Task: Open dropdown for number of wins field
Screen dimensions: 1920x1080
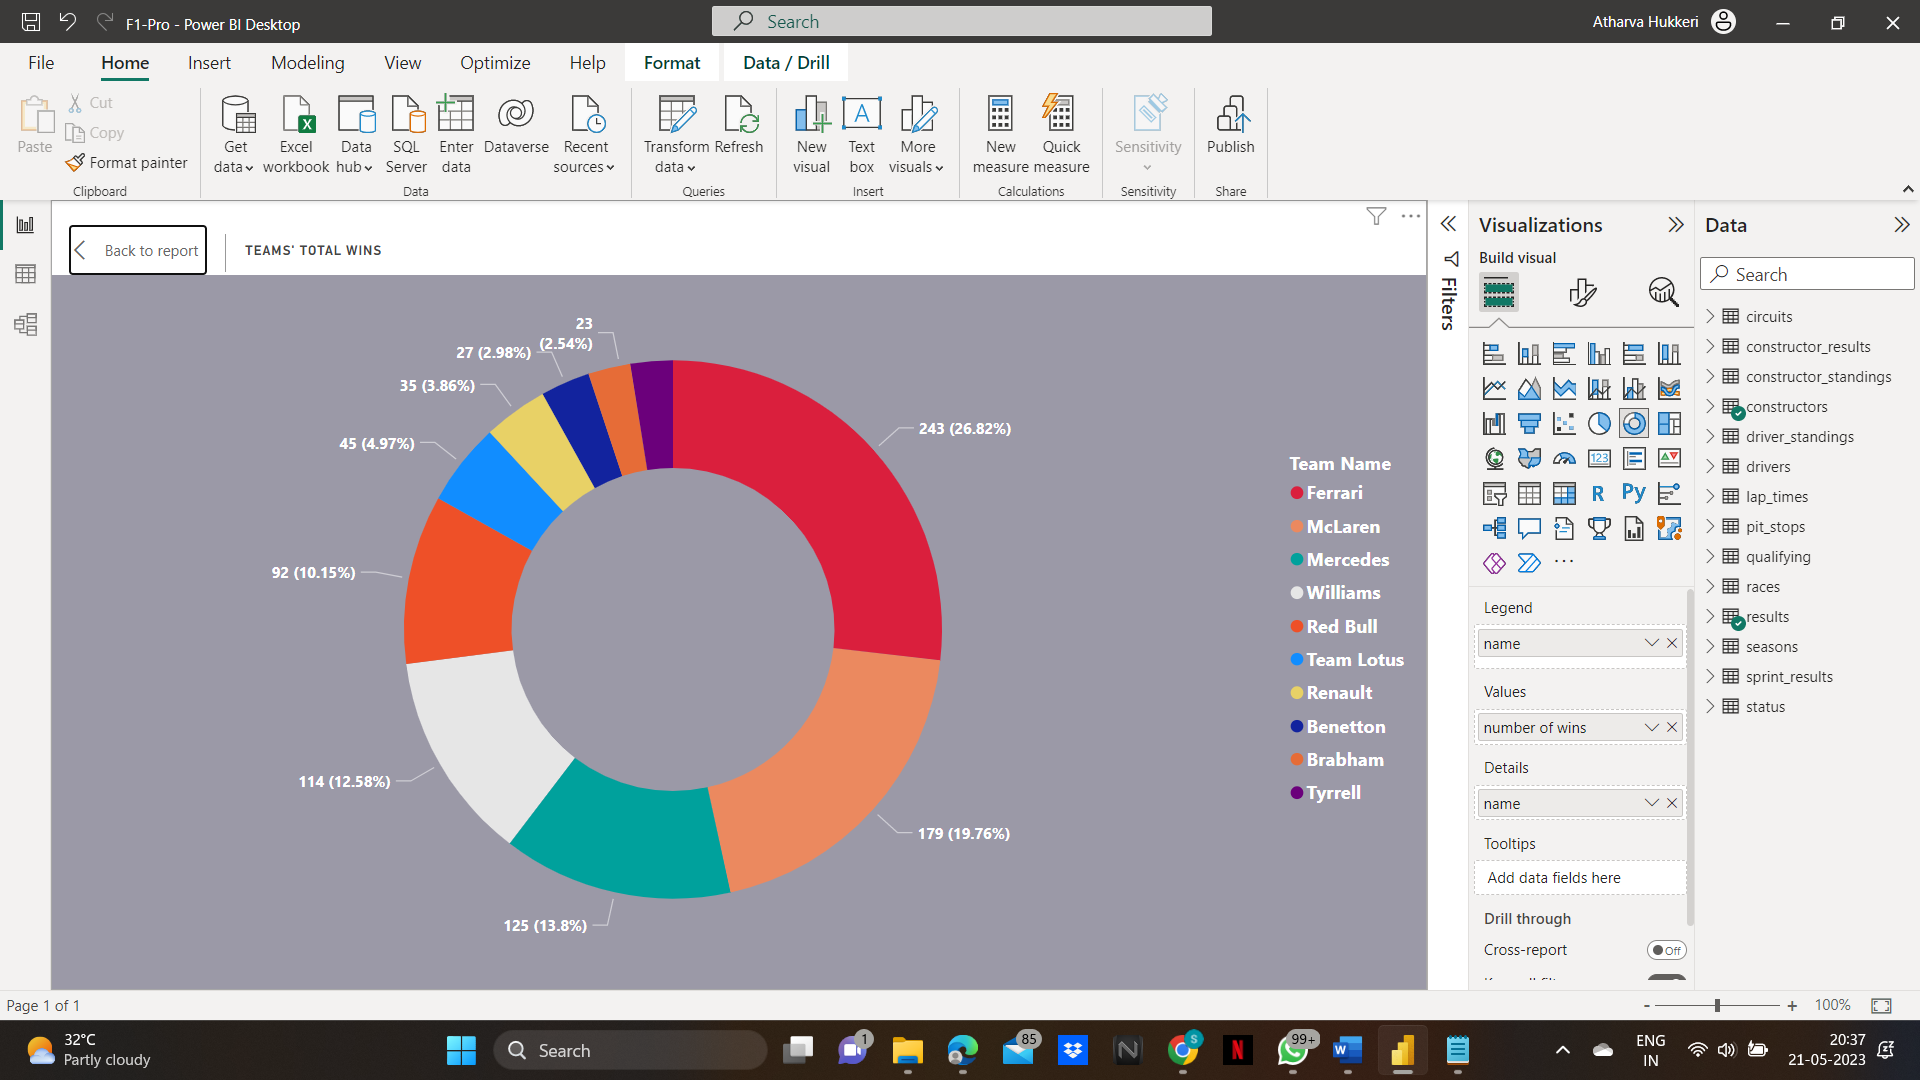Action: tap(1651, 728)
